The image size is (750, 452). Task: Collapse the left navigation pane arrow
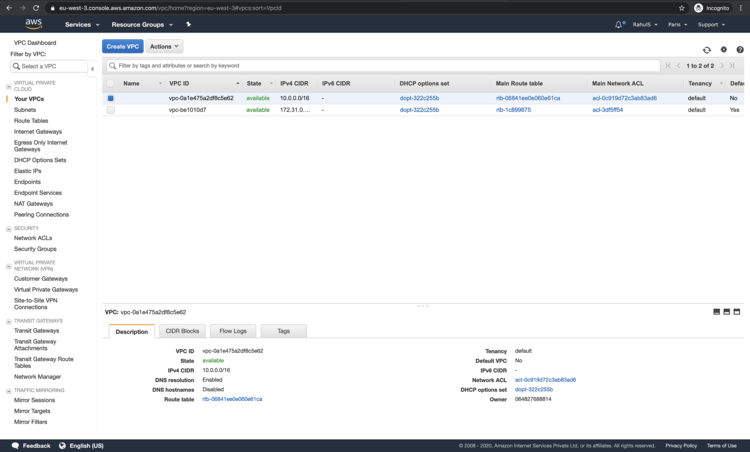click(92, 68)
